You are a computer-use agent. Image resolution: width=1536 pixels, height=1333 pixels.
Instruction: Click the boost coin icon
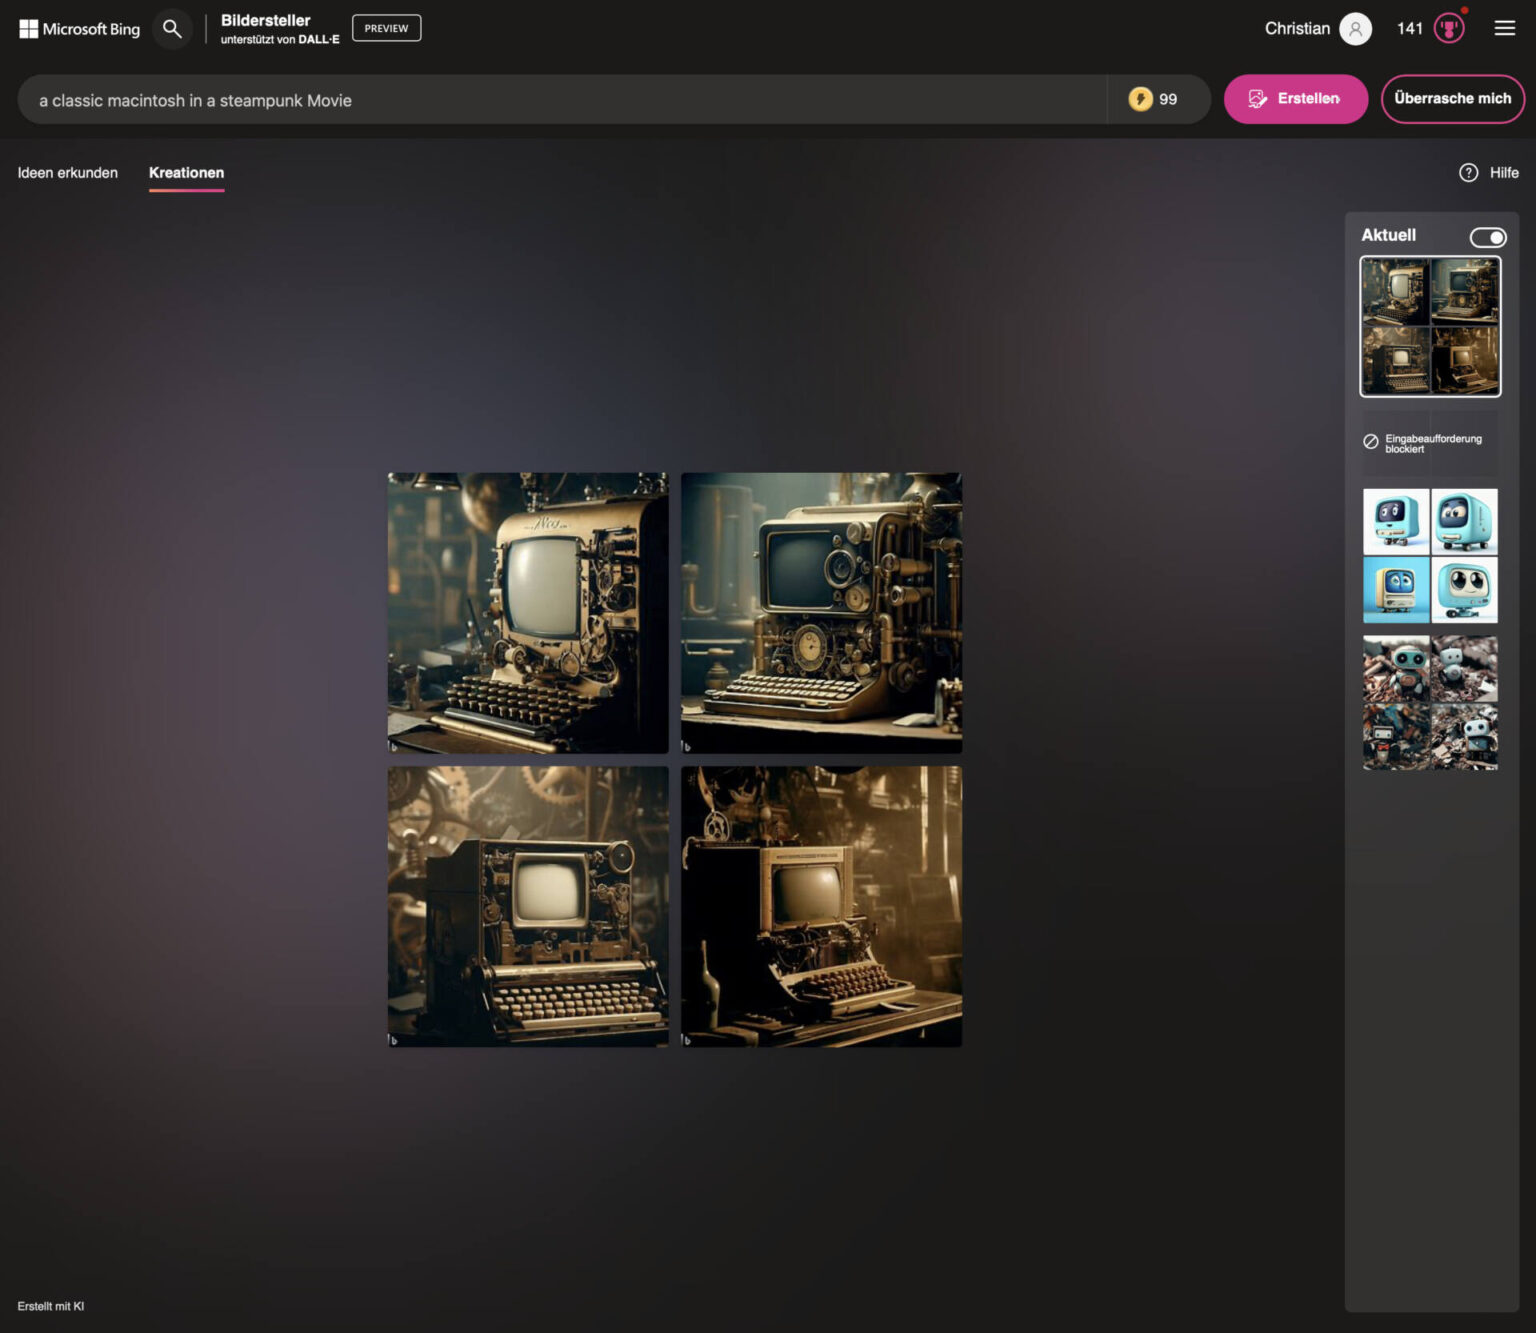click(1140, 99)
